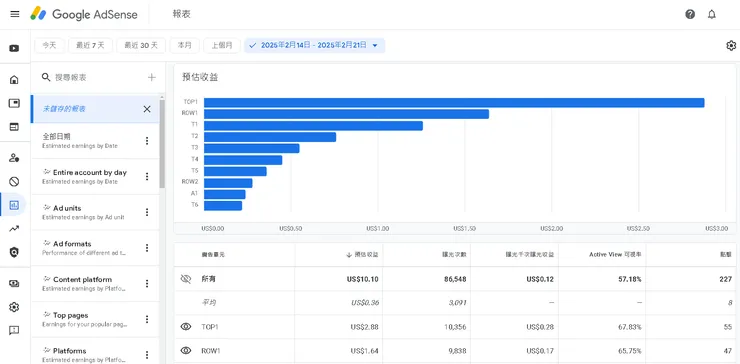Open the Feedback sidebar icon

(x=14, y=330)
